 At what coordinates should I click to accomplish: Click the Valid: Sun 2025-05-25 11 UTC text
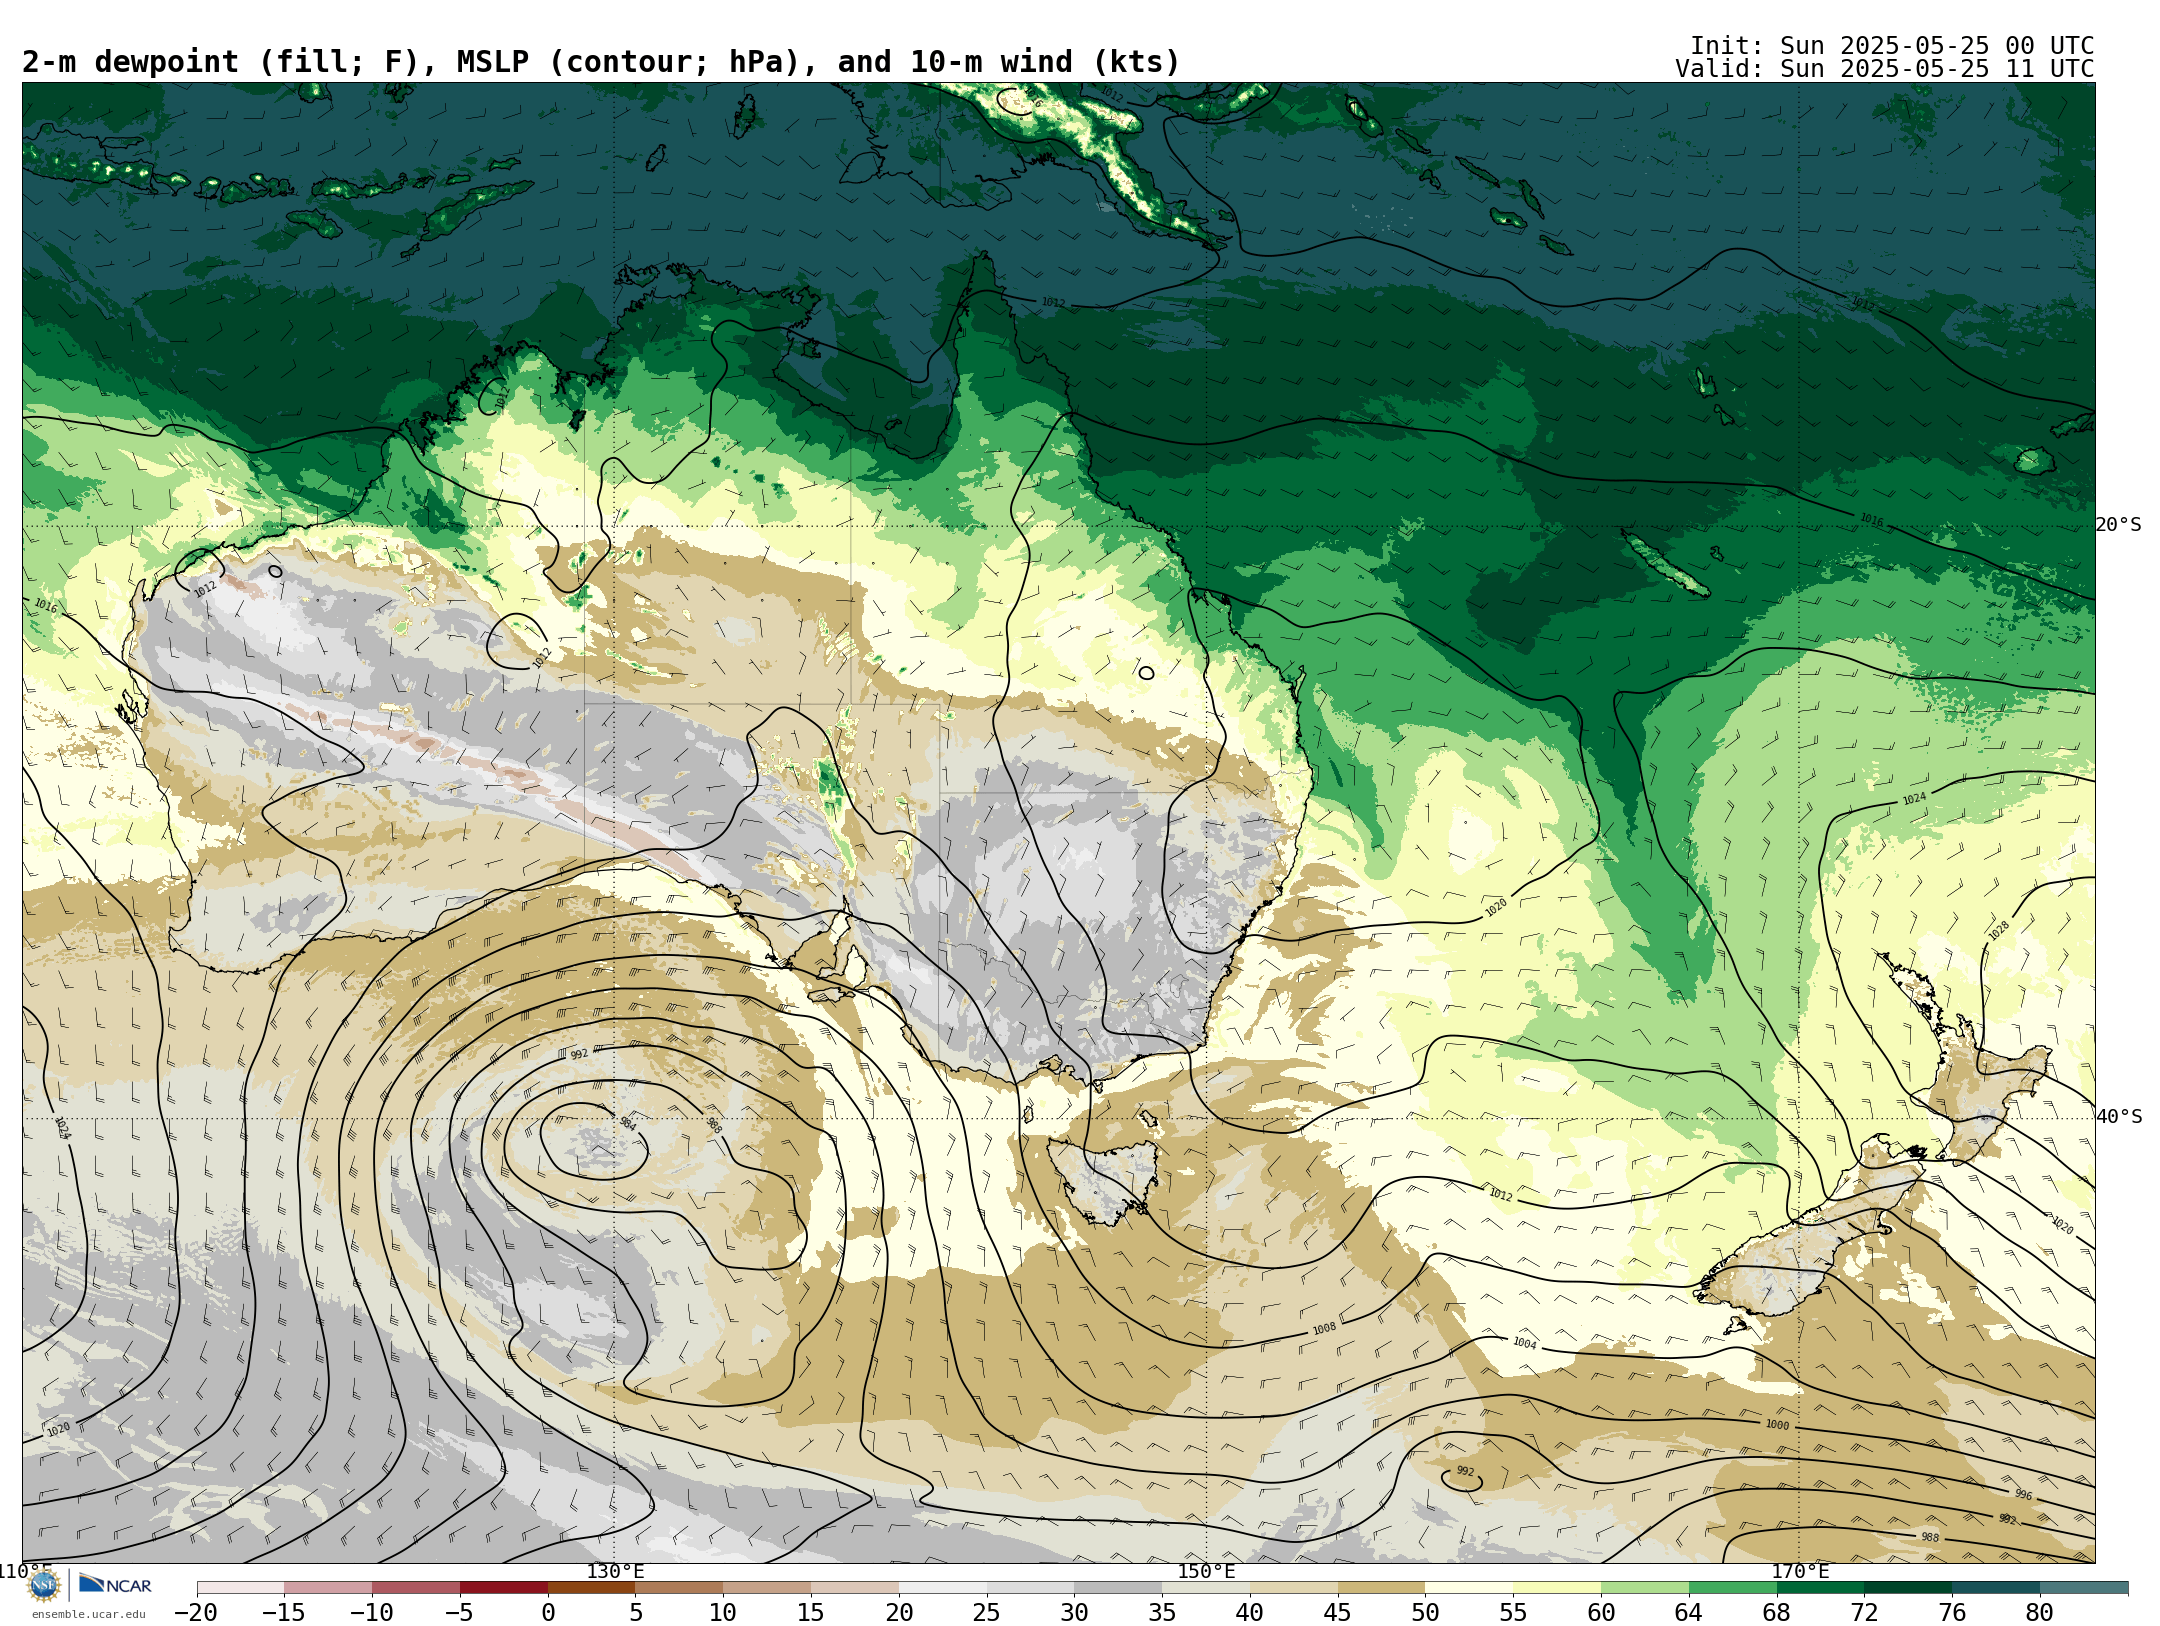pyautogui.click(x=1885, y=69)
